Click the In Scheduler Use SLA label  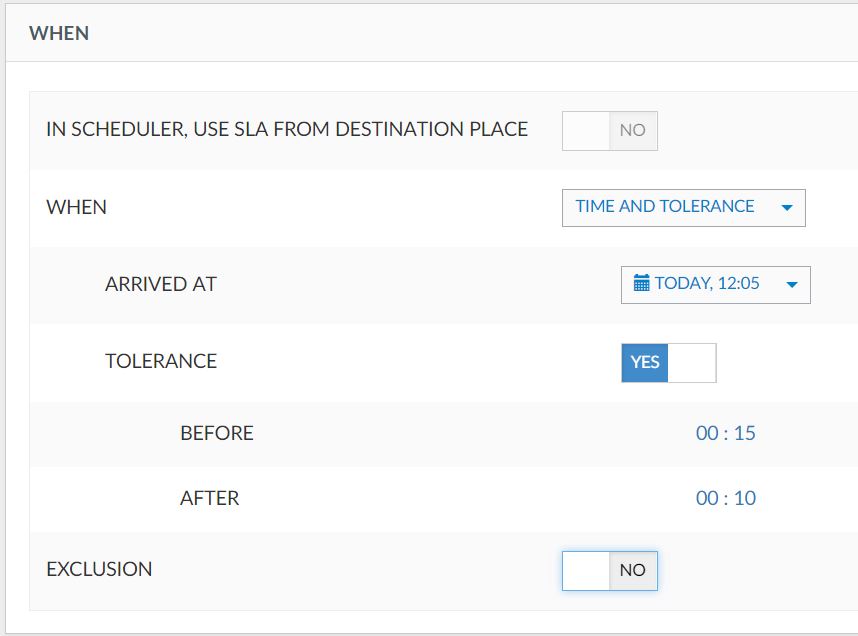click(287, 129)
